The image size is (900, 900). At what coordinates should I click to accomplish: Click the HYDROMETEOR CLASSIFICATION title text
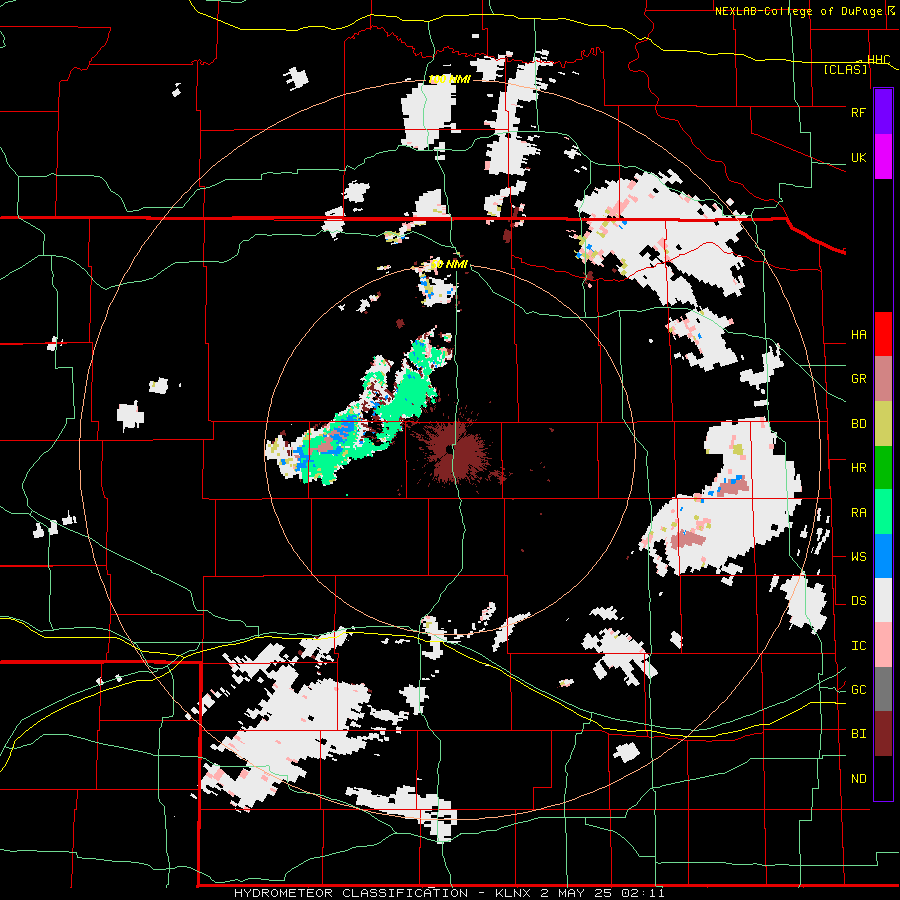[351, 893]
